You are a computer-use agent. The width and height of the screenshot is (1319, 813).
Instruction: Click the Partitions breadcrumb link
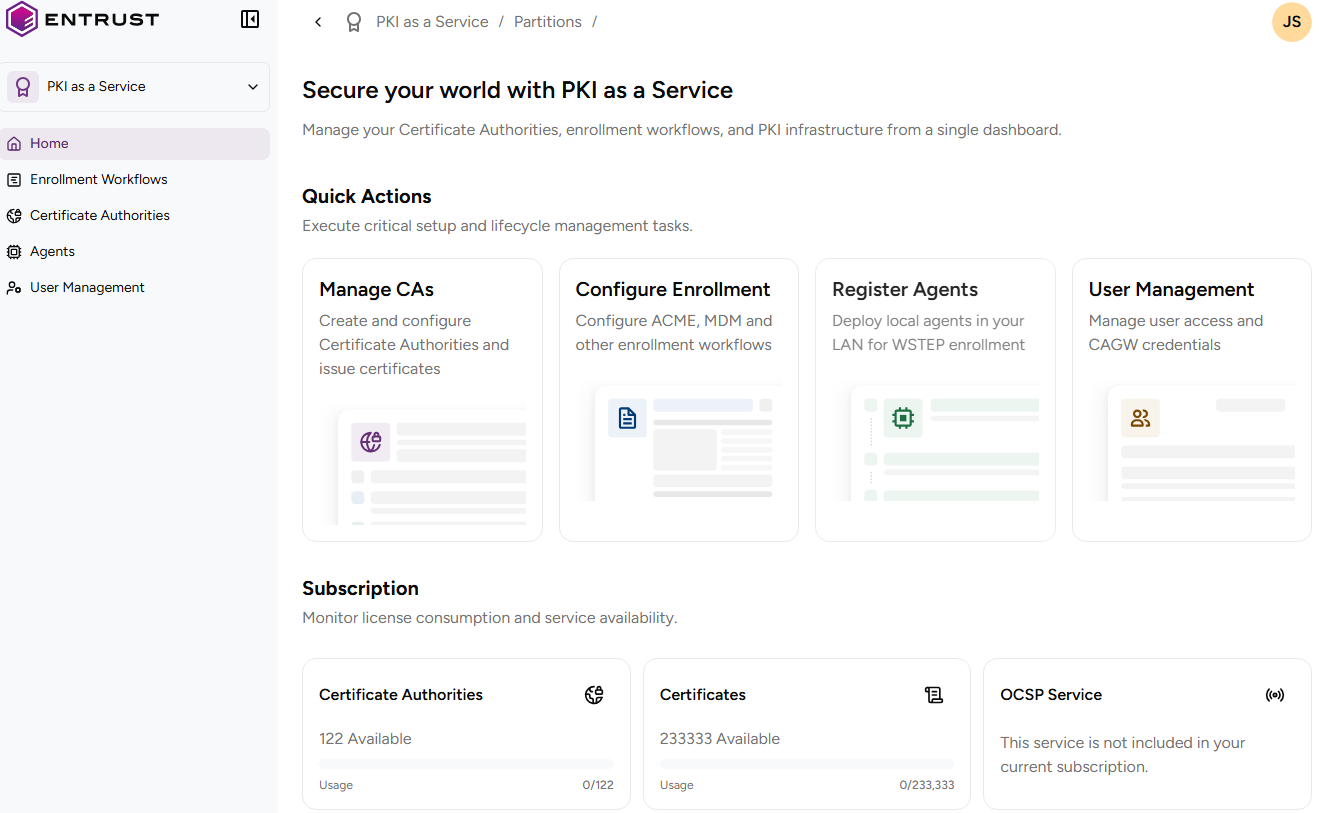(x=547, y=22)
